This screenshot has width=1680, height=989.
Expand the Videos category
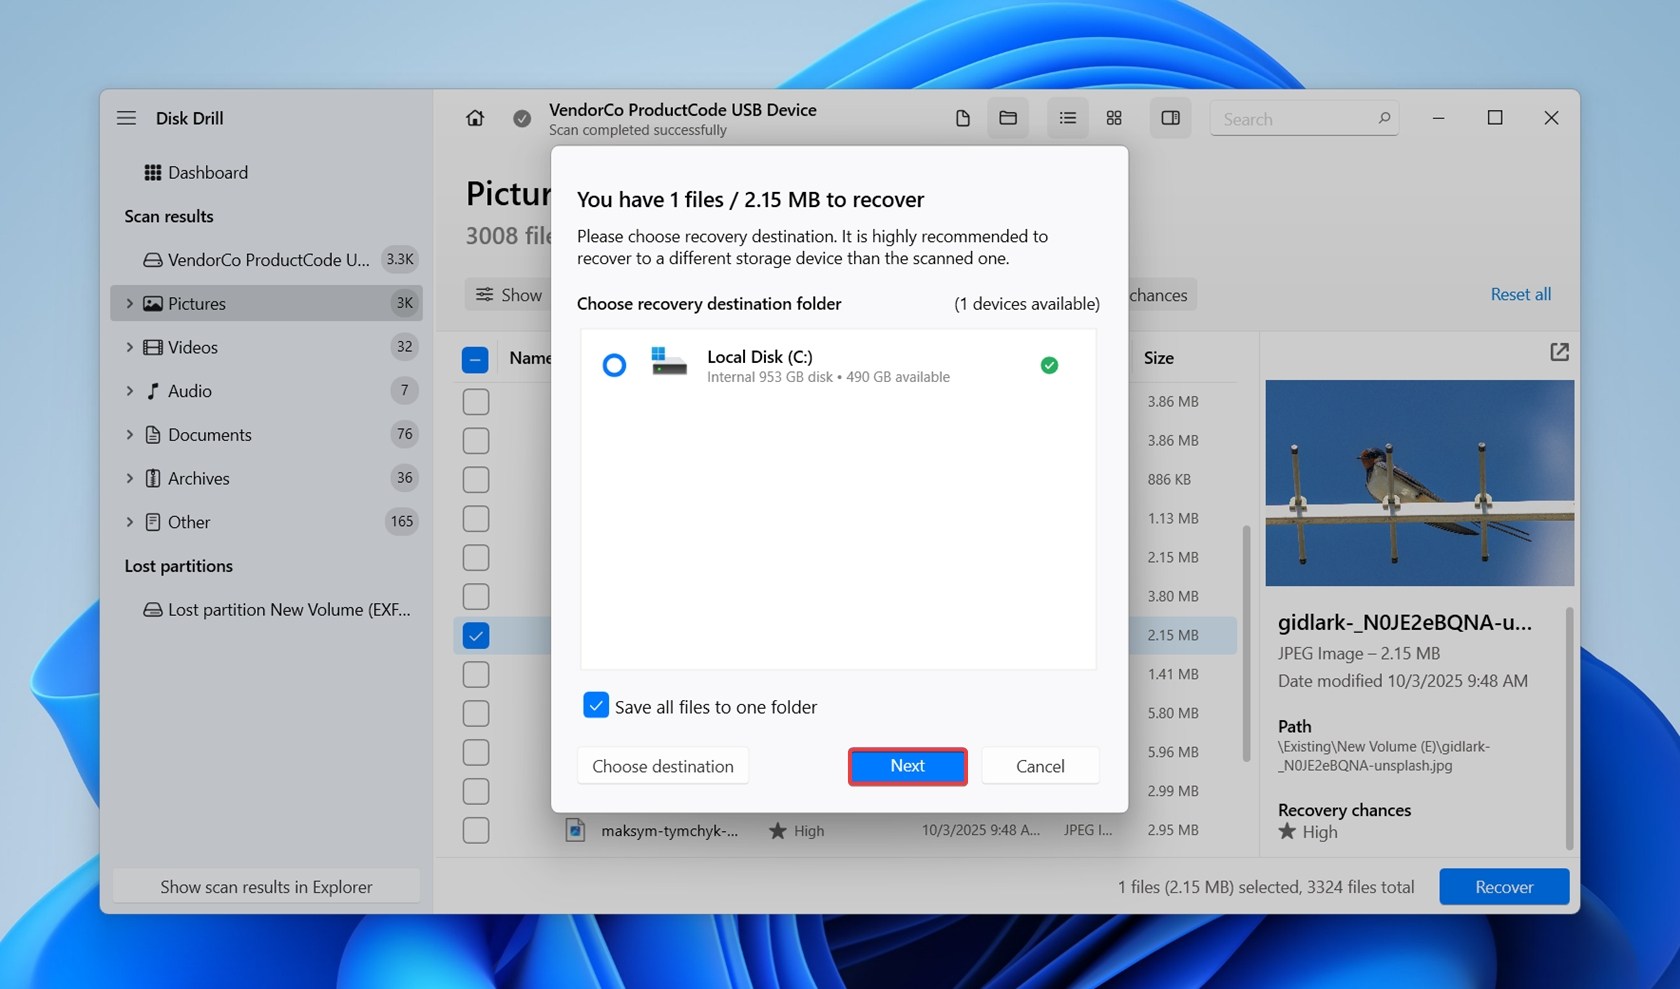coord(129,347)
